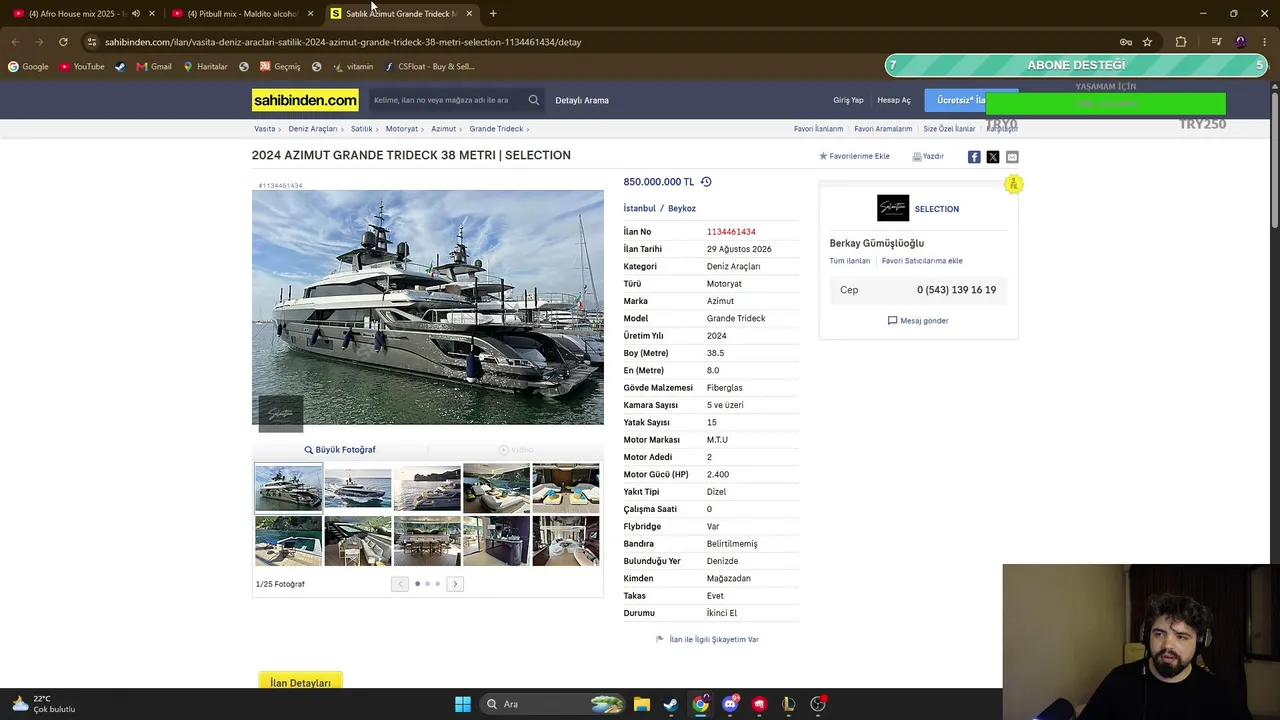Show previous page of photo thumbnails
The width and height of the screenshot is (1280, 720).
pos(400,584)
